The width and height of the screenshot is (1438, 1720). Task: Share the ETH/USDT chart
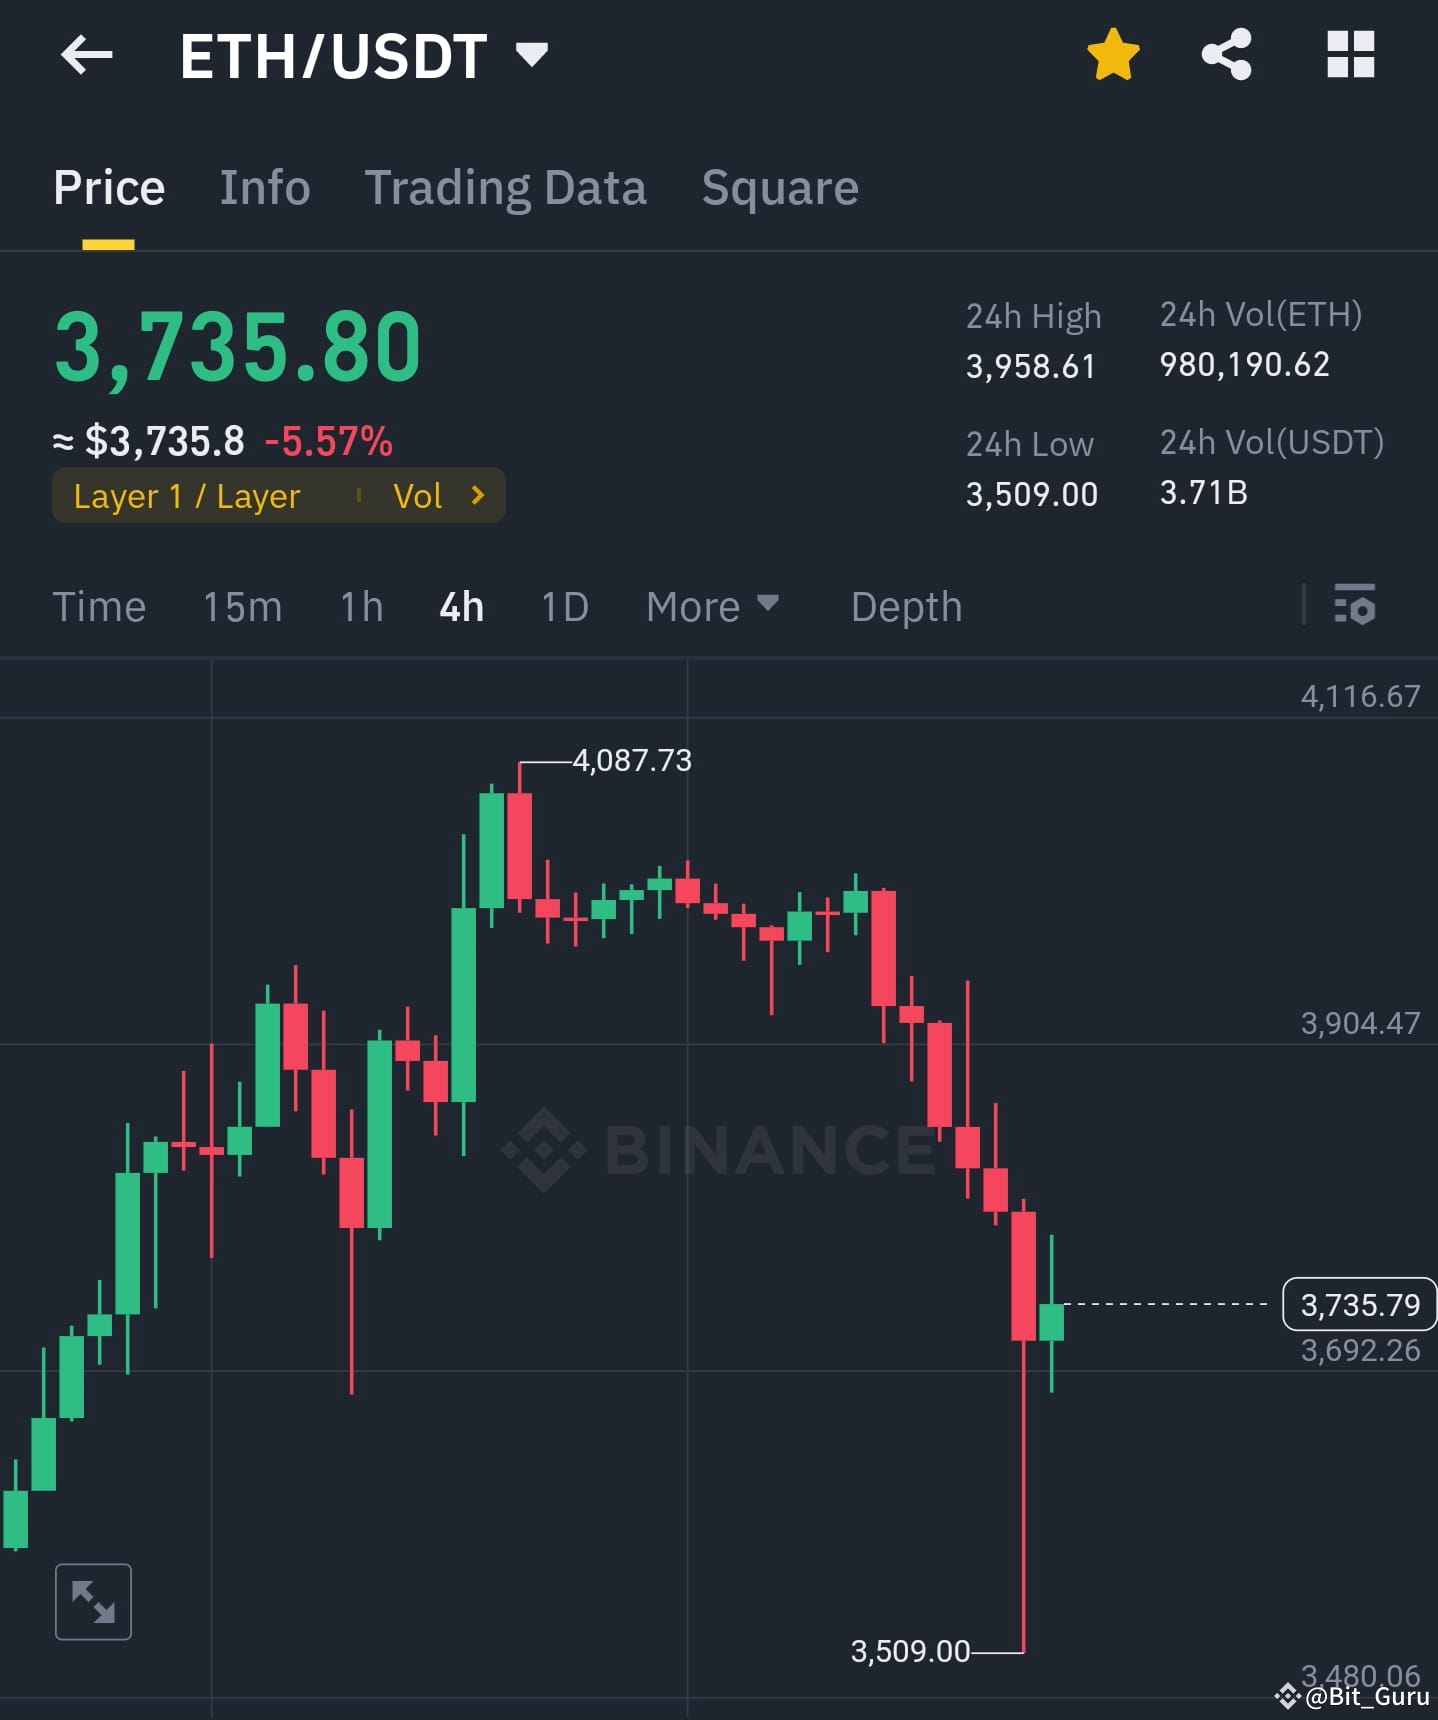[x=1226, y=55]
